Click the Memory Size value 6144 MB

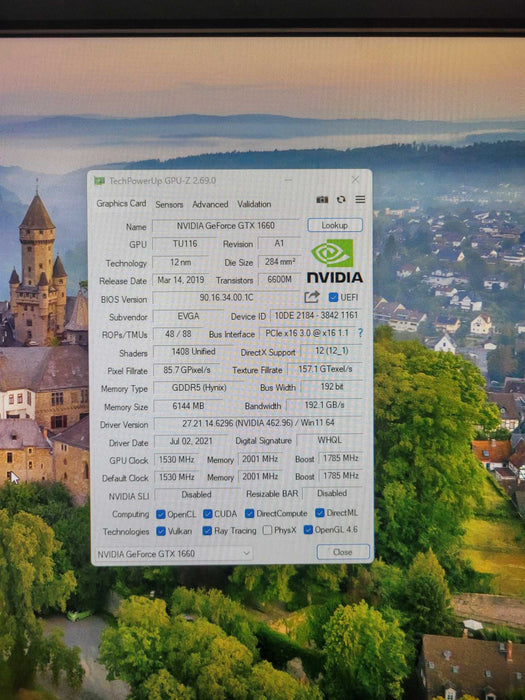(188, 406)
